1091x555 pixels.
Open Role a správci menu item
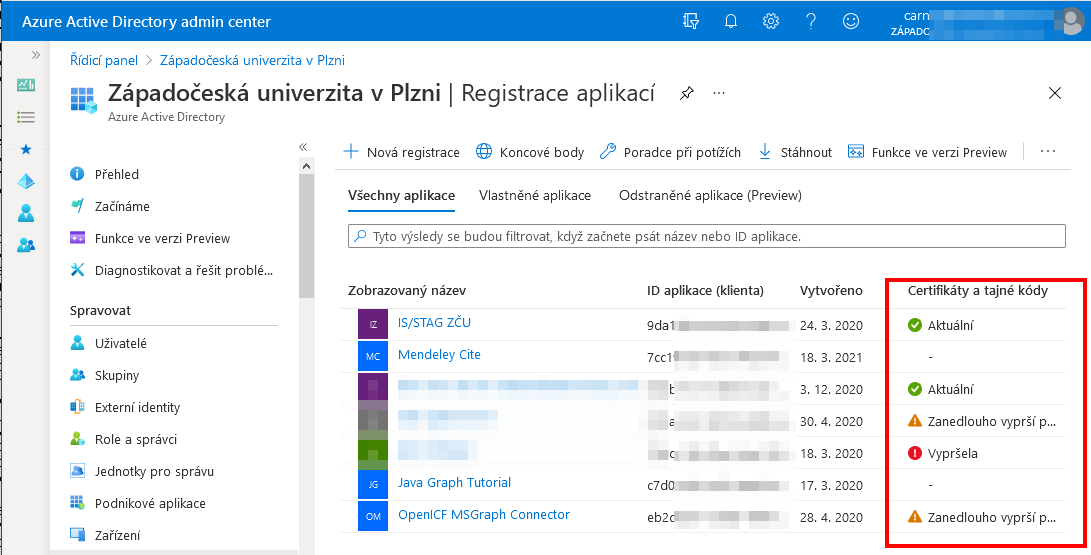coord(136,440)
